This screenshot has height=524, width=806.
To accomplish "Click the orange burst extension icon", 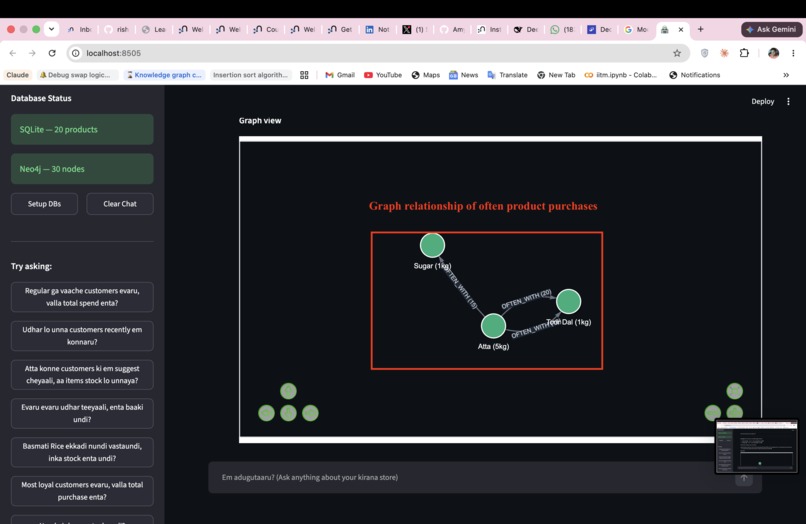I will [724, 53].
